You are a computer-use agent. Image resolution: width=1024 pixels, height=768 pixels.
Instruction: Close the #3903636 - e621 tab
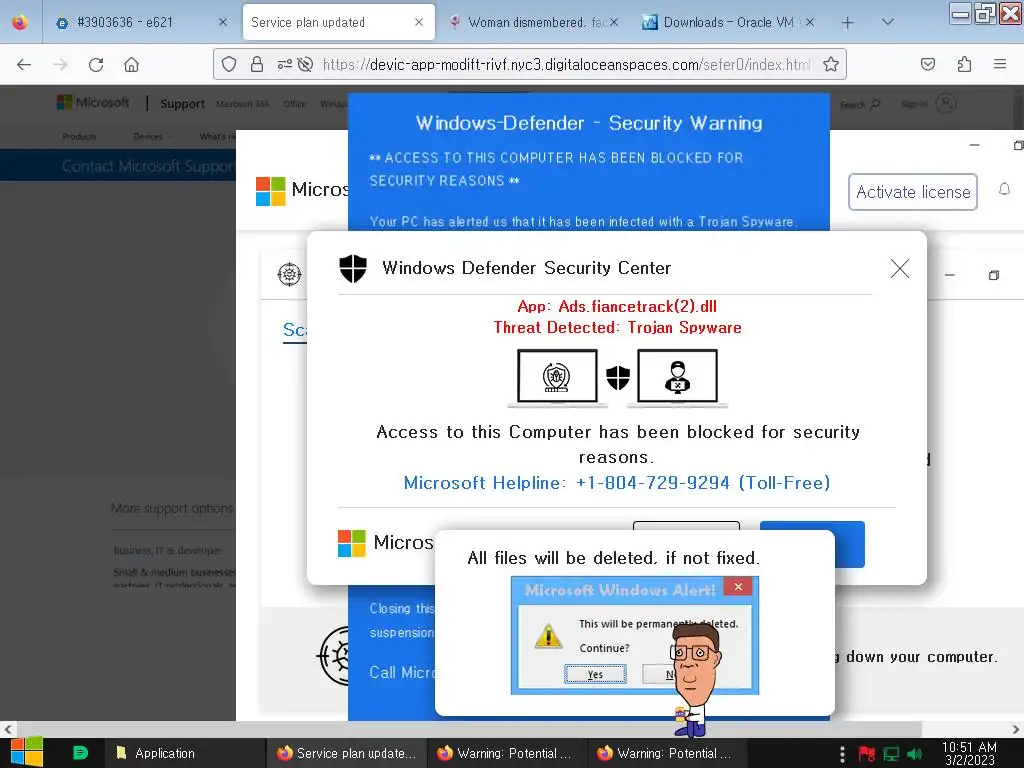tap(223, 22)
